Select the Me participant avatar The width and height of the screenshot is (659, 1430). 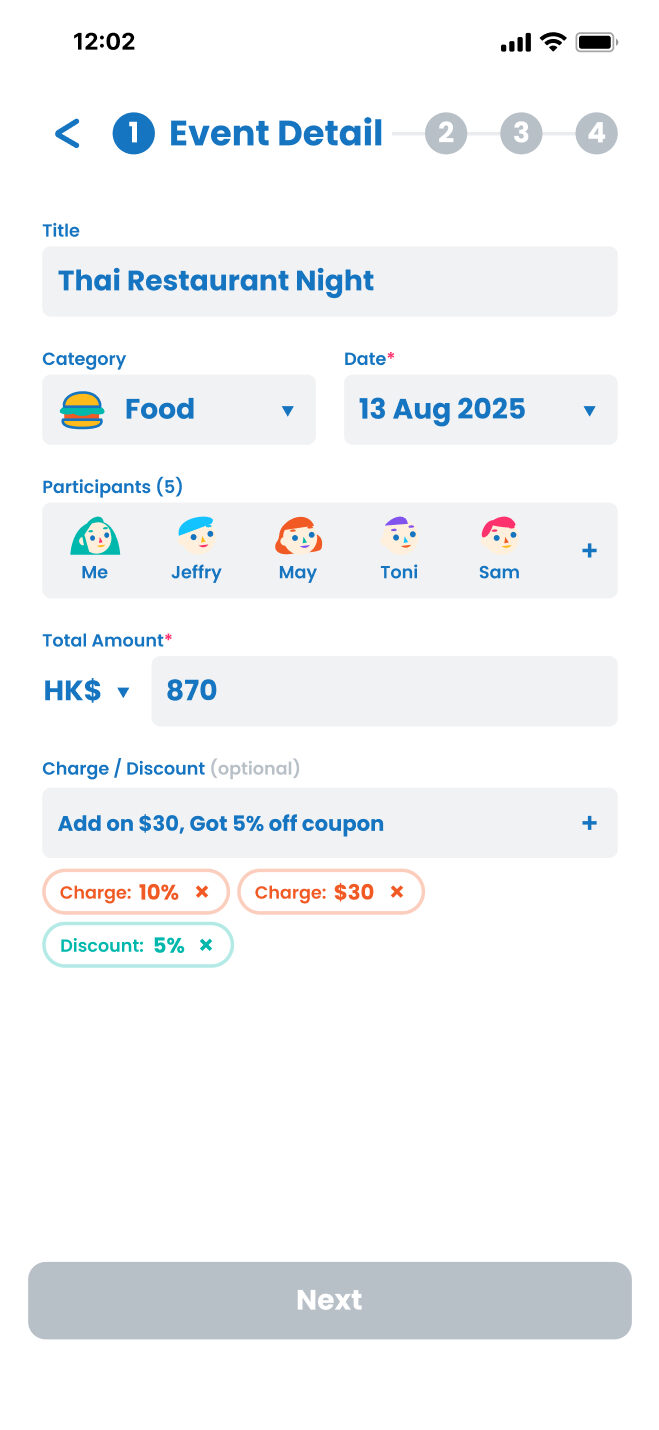[x=95, y=537]
